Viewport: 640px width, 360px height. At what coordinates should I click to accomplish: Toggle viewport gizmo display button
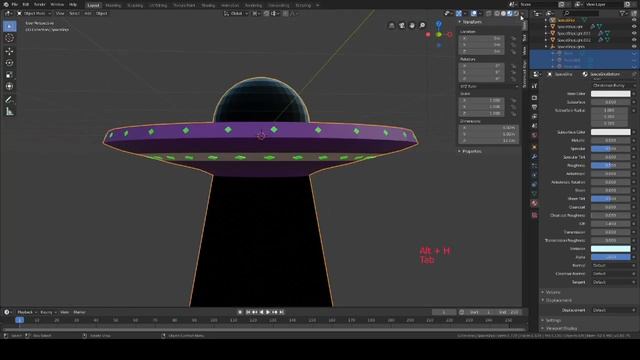(x=459, y=13)
